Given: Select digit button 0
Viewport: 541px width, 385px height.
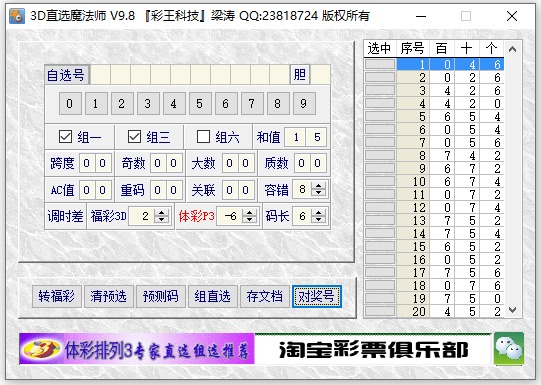Looking at the screenshot, I should click(x=70, y=103).
